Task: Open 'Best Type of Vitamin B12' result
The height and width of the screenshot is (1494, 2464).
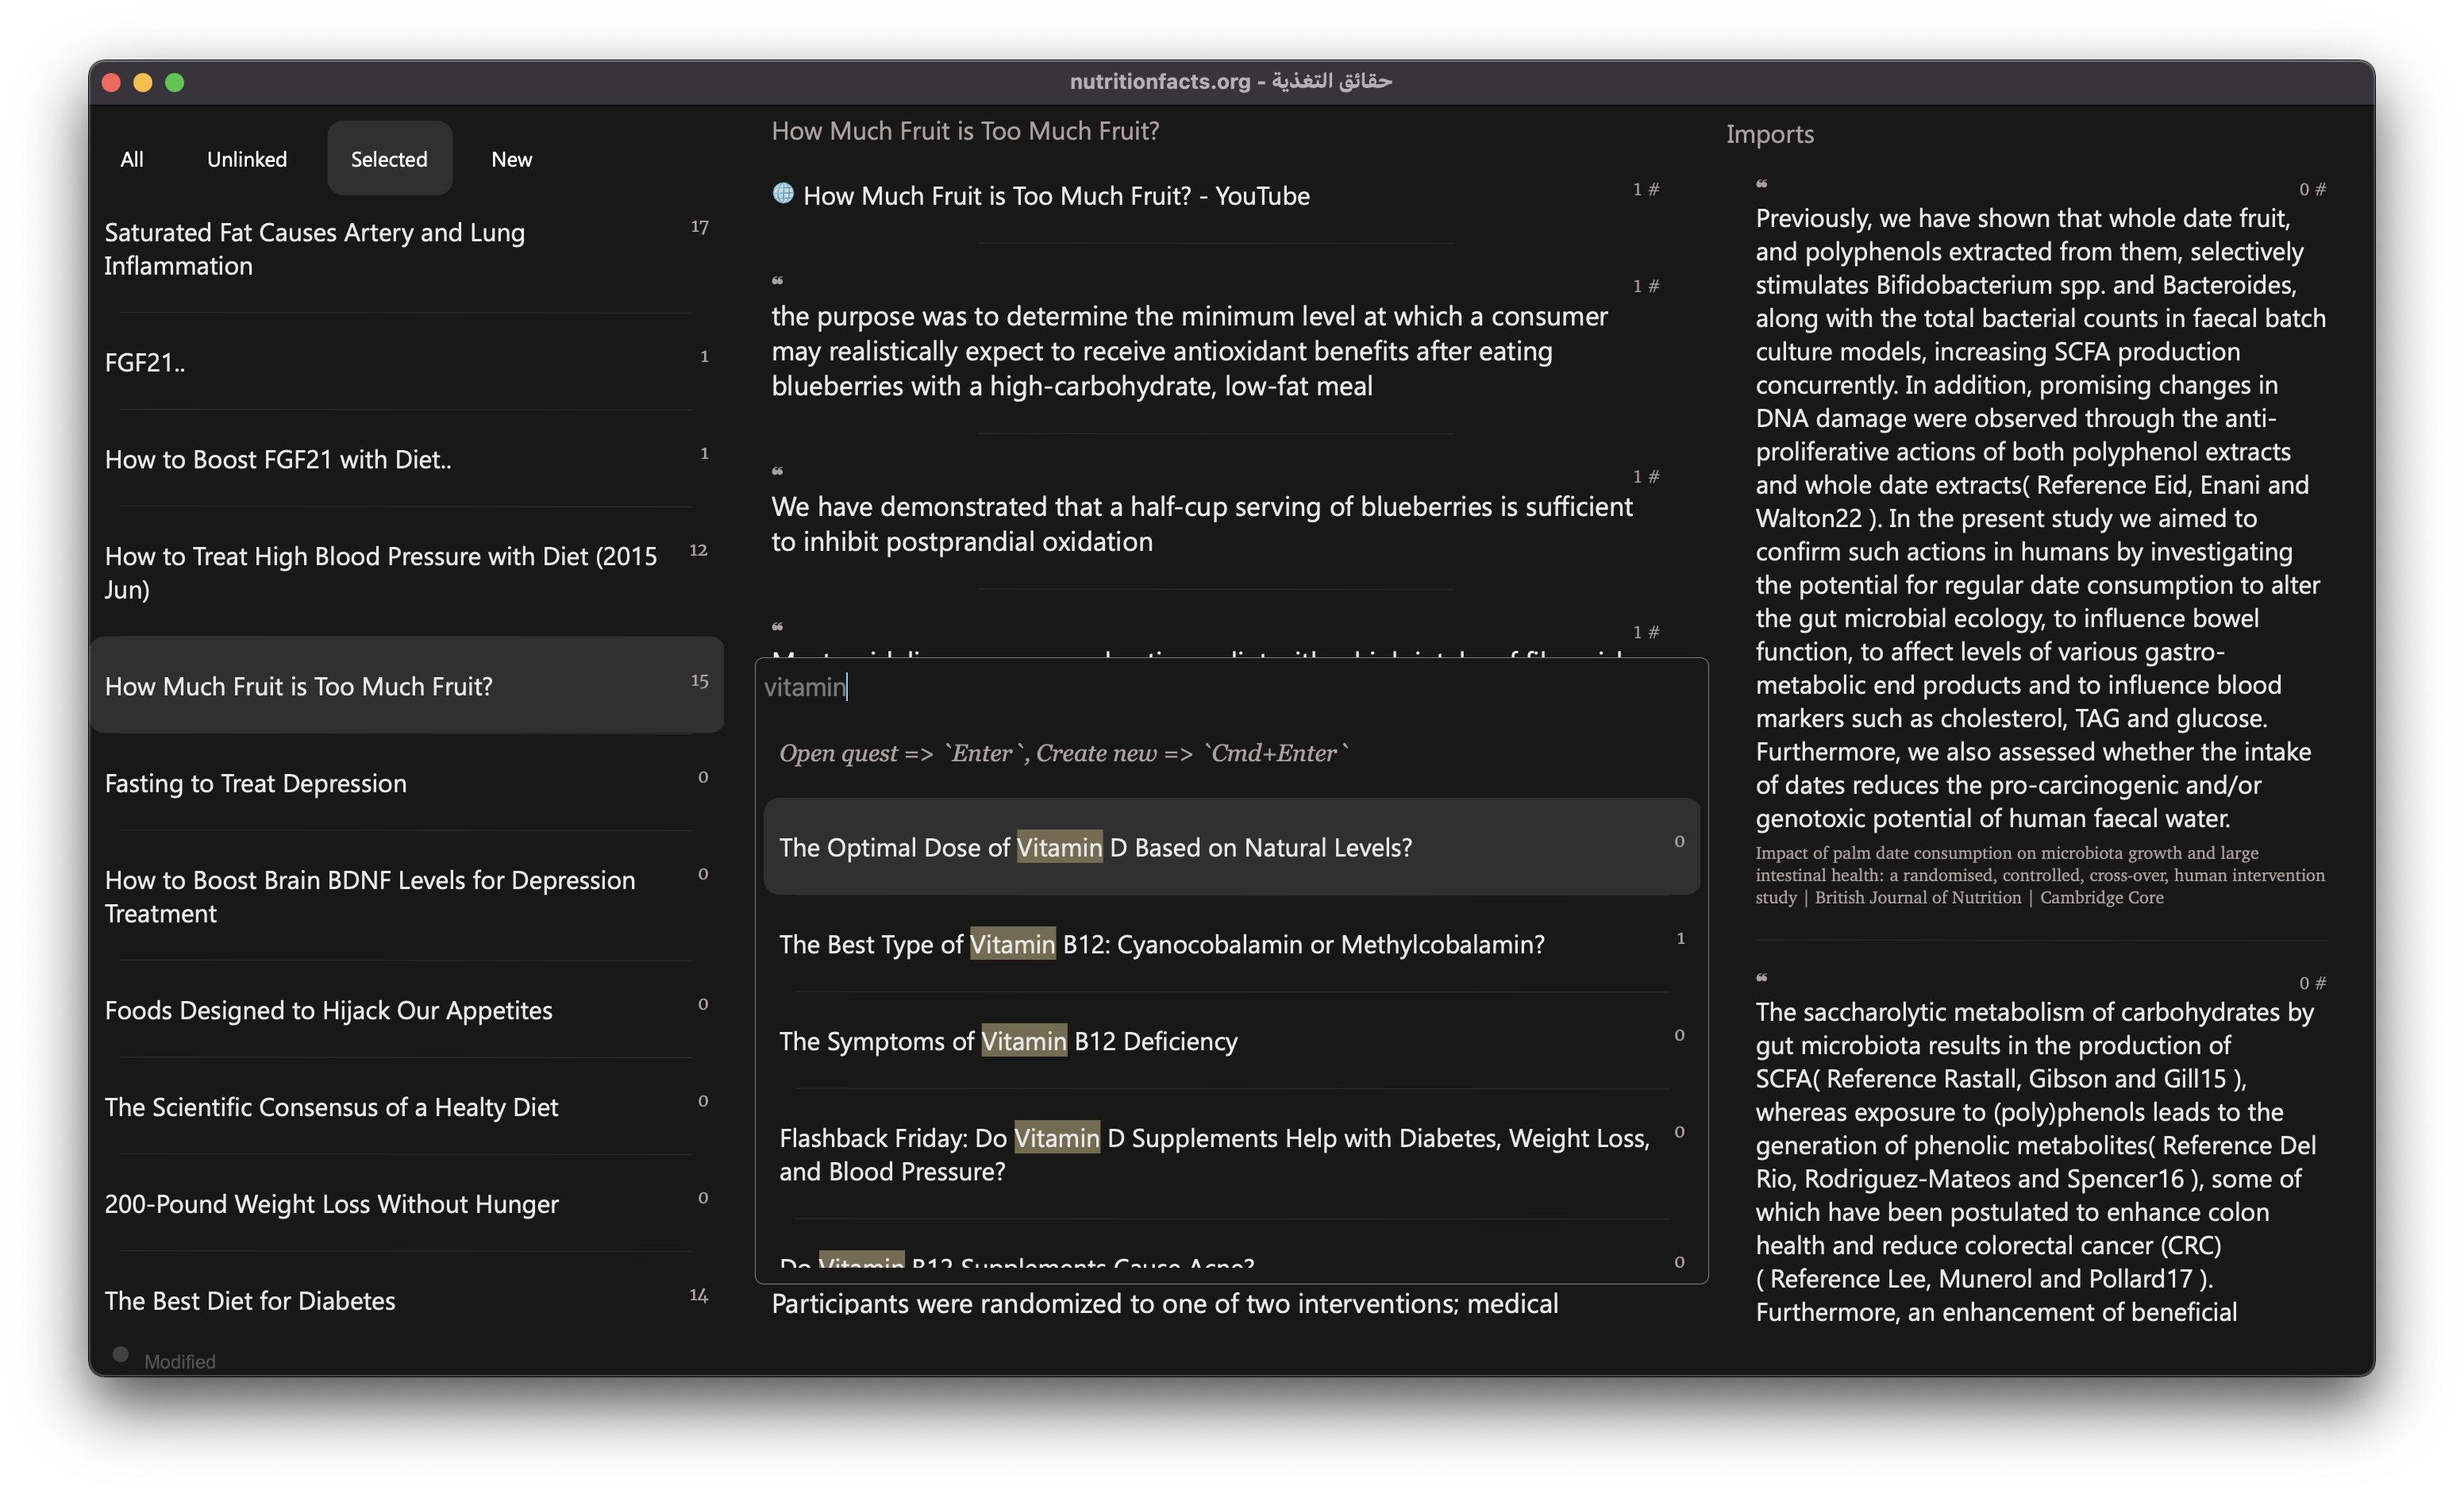Action: [1231, 944]
